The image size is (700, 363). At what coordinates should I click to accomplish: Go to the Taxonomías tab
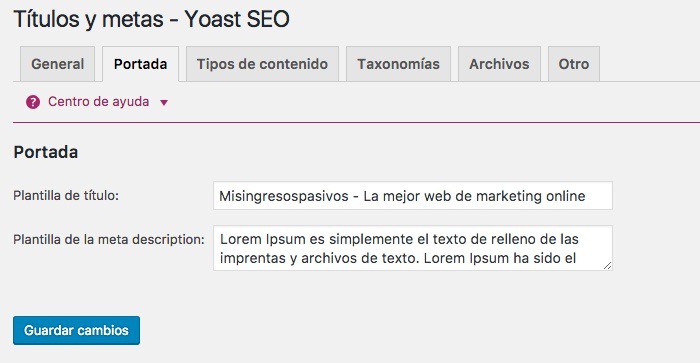click(x=398, y=64)
